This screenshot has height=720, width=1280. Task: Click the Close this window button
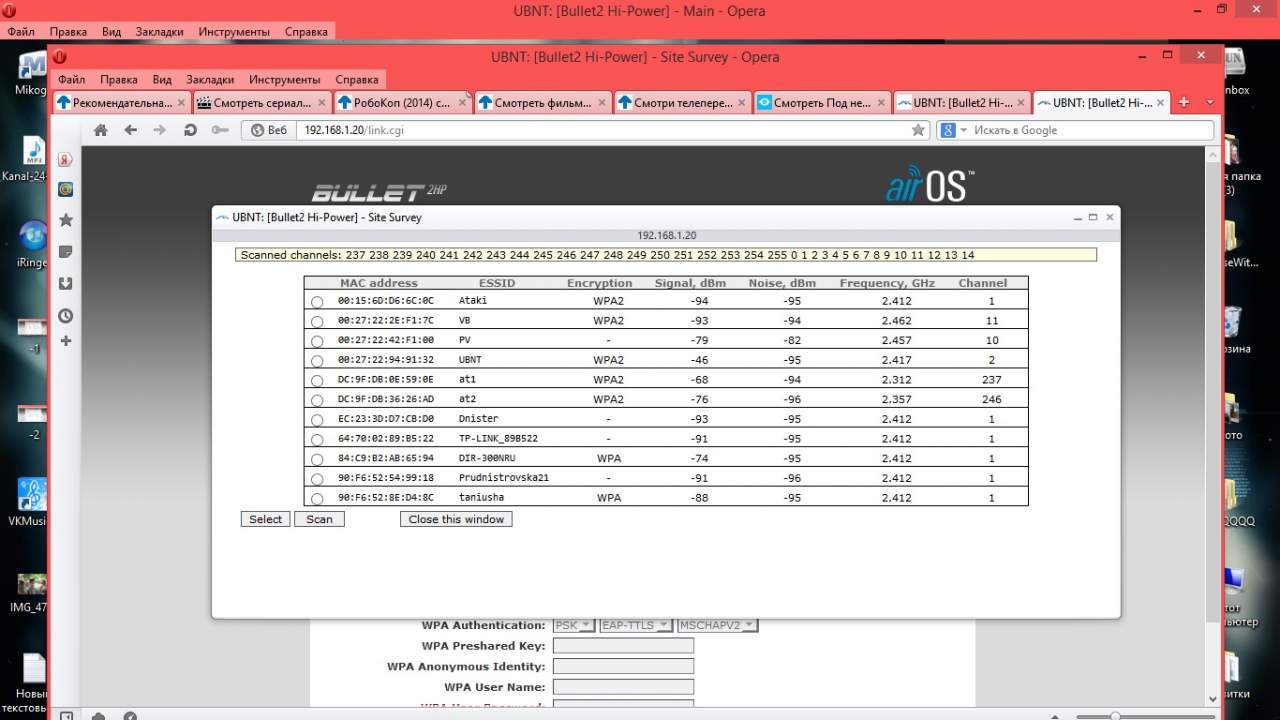pos(456,519)
